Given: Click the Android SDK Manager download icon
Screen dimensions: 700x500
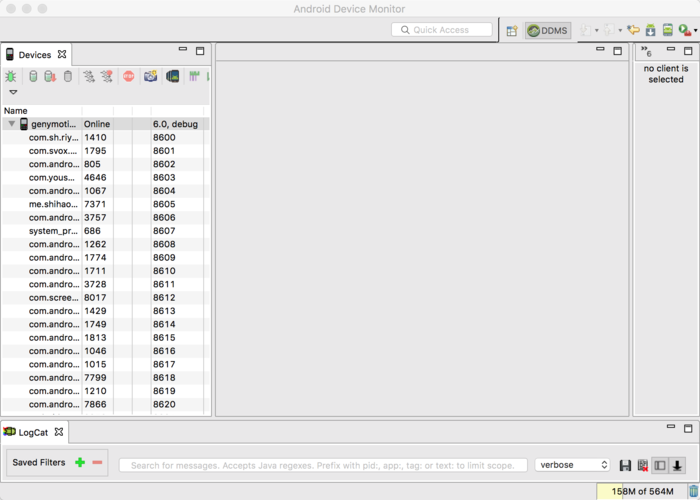Looking at the screenshot, I should pos(650,30).
